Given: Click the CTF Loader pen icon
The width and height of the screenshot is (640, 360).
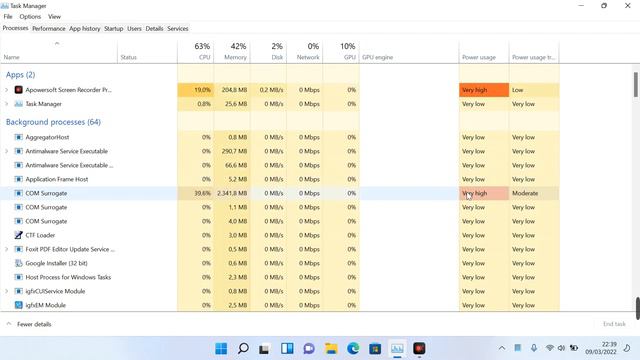Looking at the screenshot, I should [x=18, y=235].
